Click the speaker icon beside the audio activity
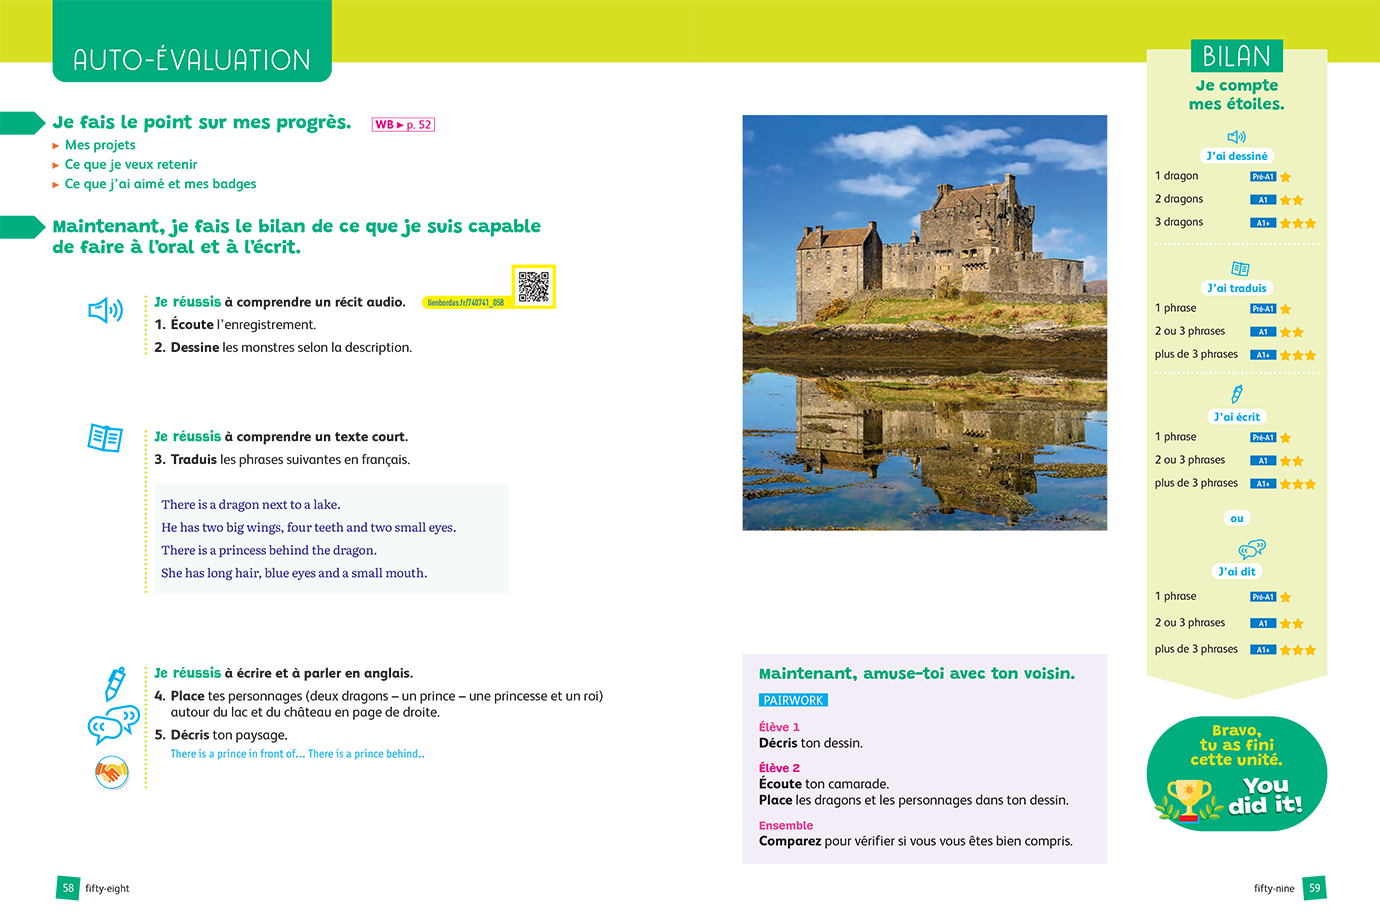Screen dimensions: 1380x920 tap(105, 310)
